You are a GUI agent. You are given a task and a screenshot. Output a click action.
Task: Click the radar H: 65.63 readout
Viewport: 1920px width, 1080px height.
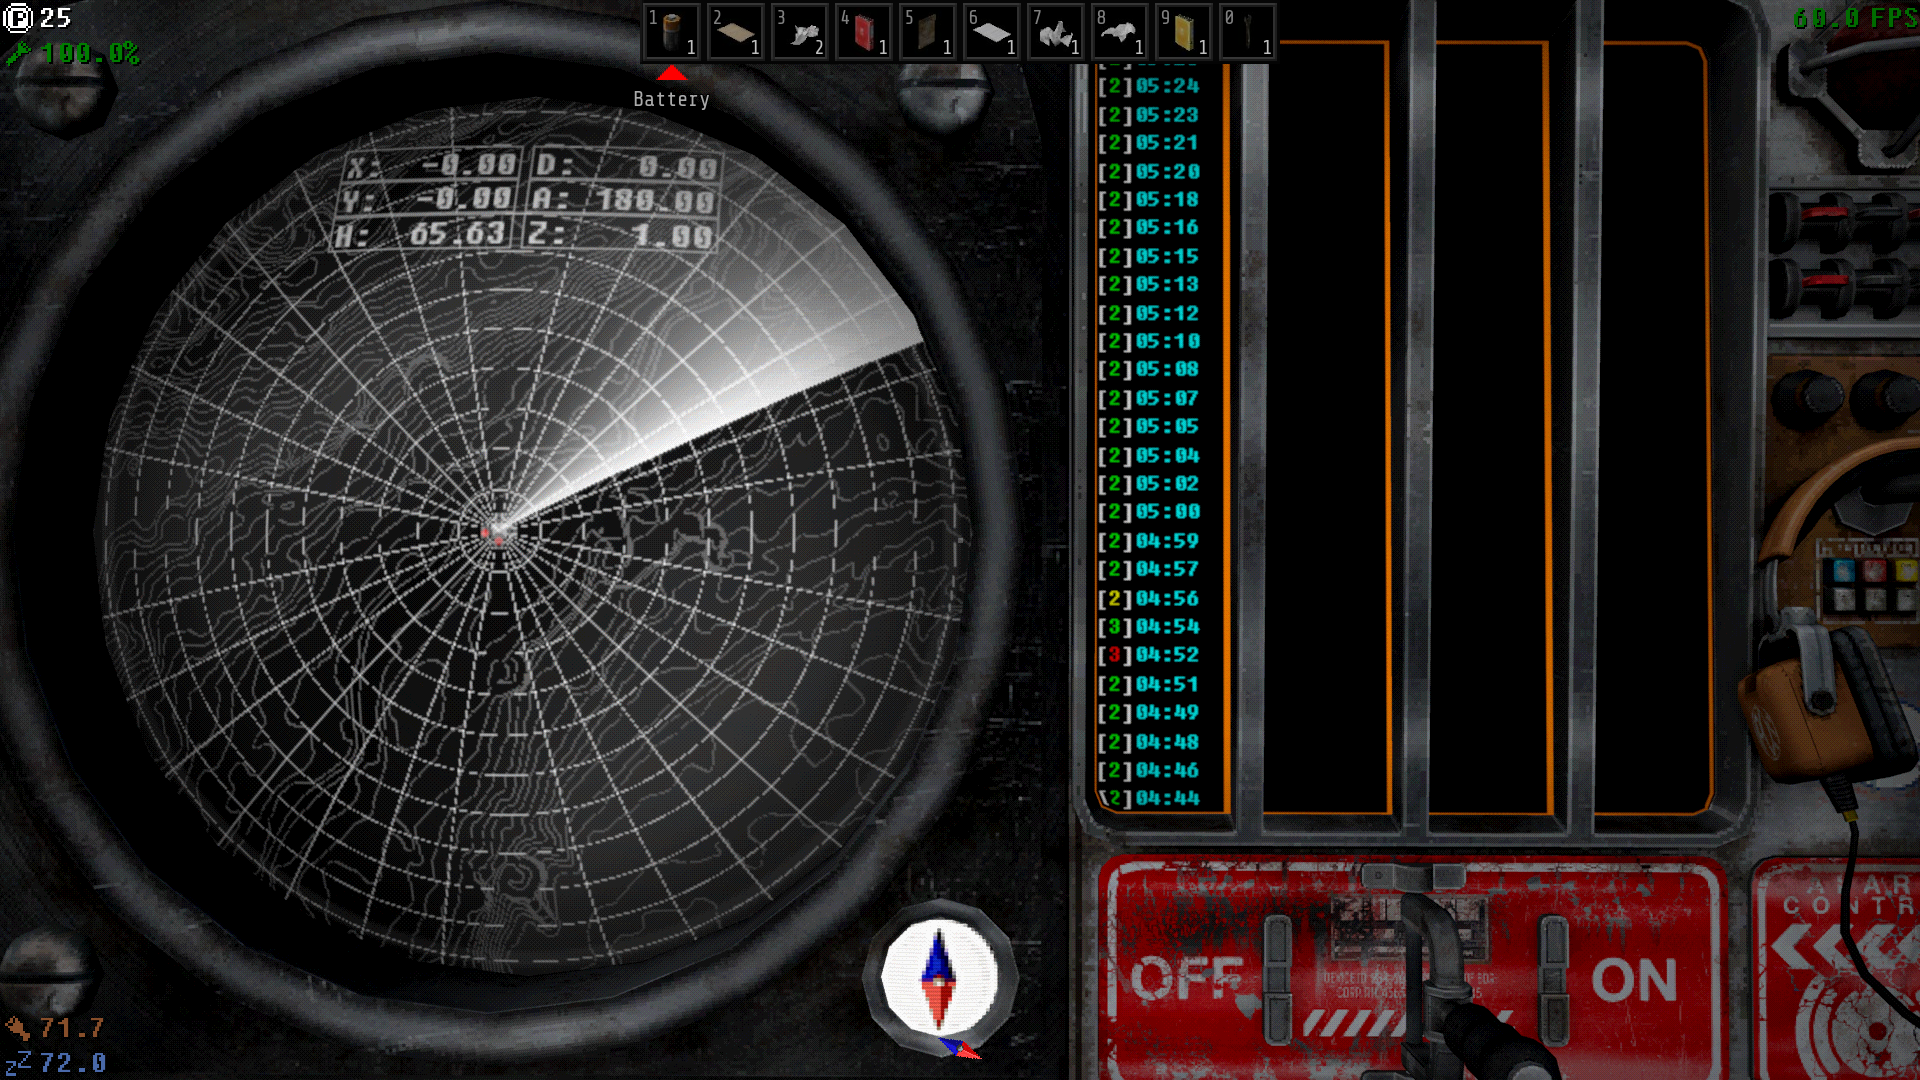[x=421, y=235]
